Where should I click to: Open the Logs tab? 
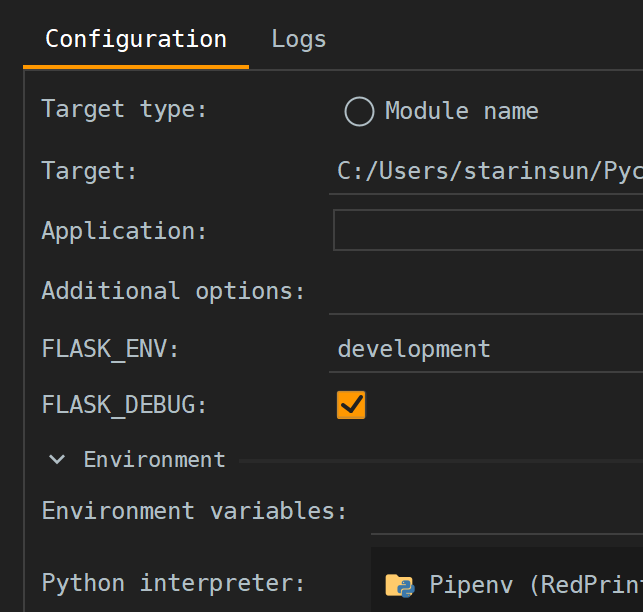(298, 40)
